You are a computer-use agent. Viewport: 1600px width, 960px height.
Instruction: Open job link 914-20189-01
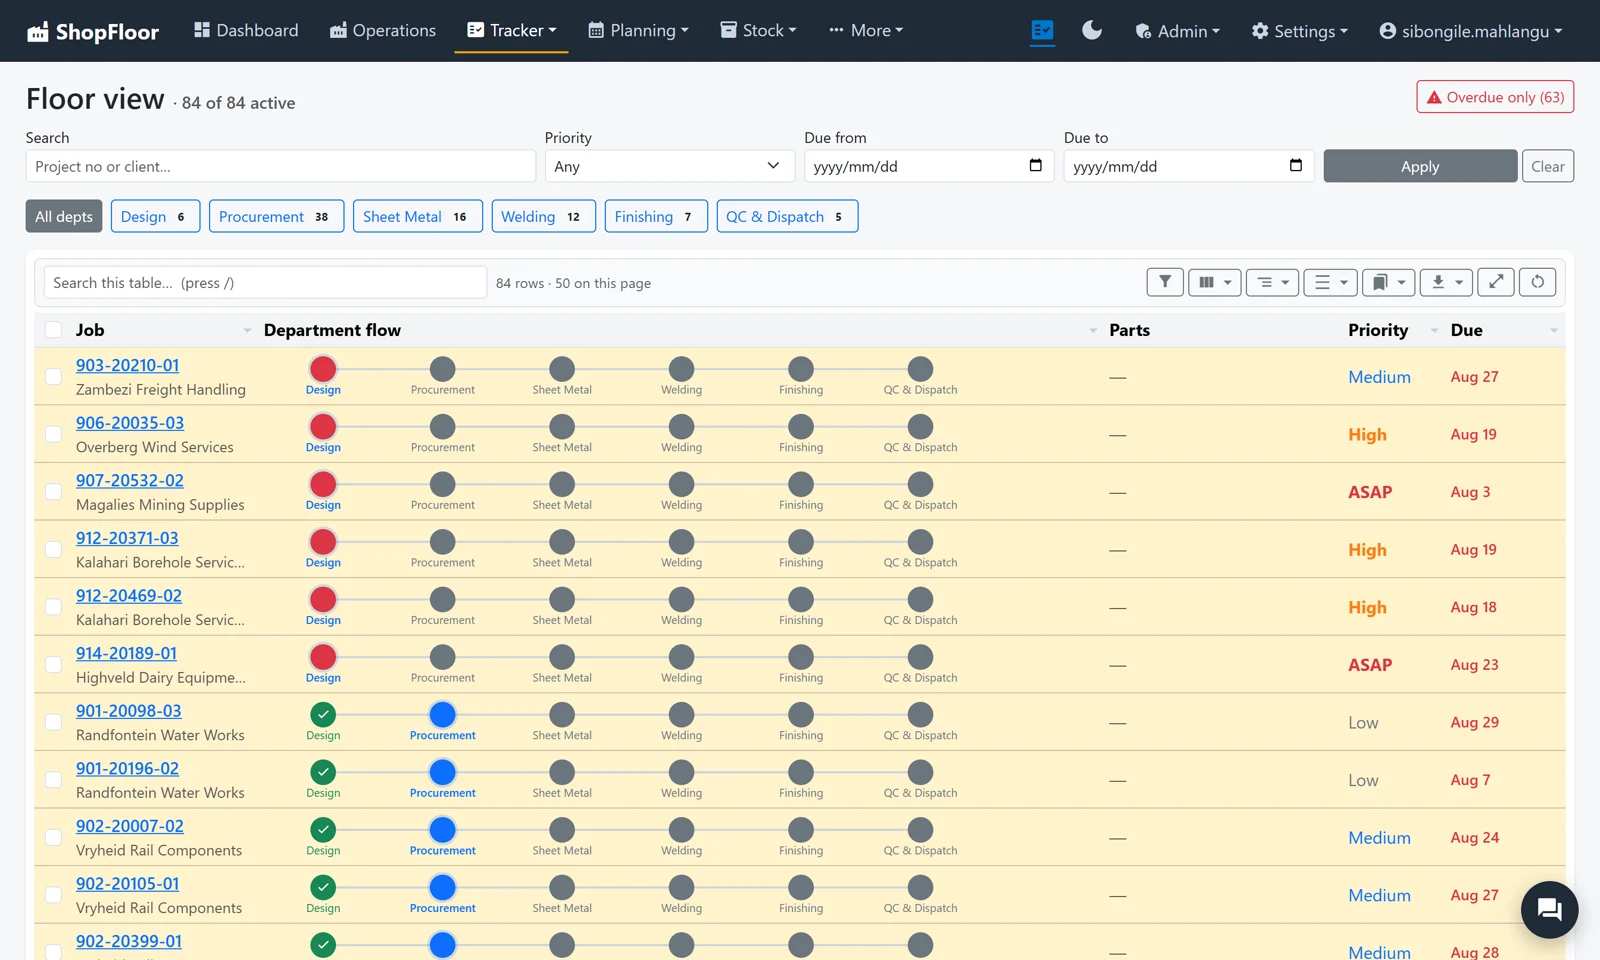126,653
